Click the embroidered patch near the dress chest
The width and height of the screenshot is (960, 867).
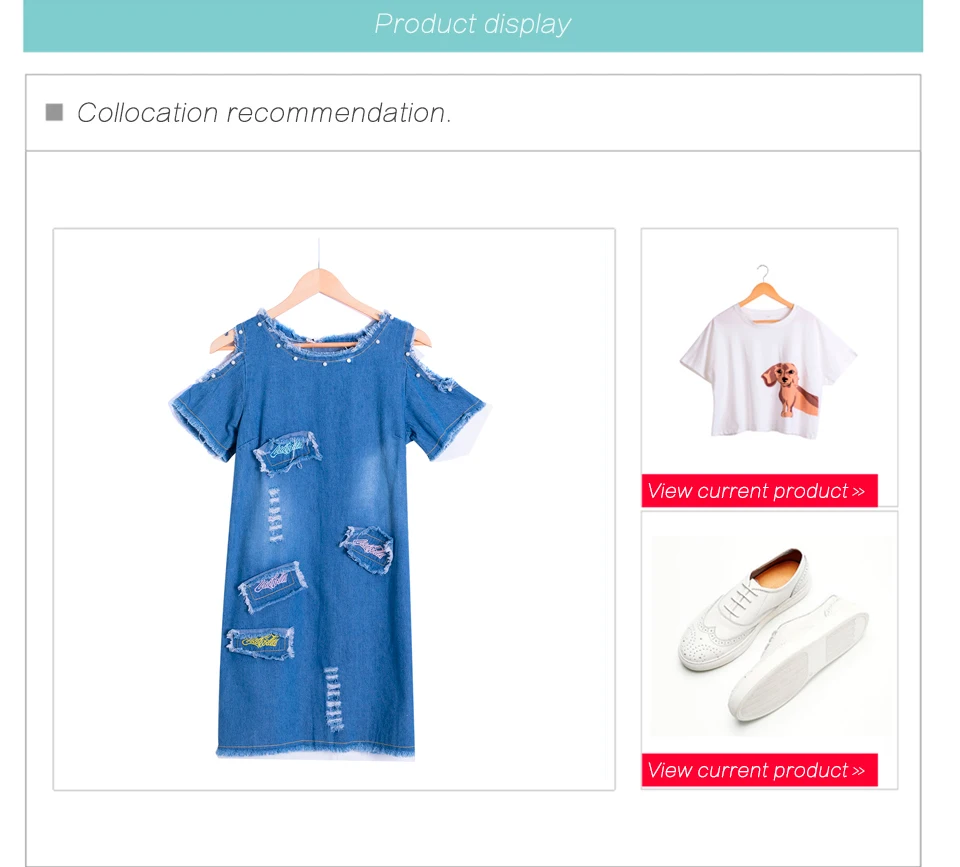(287, 452)
